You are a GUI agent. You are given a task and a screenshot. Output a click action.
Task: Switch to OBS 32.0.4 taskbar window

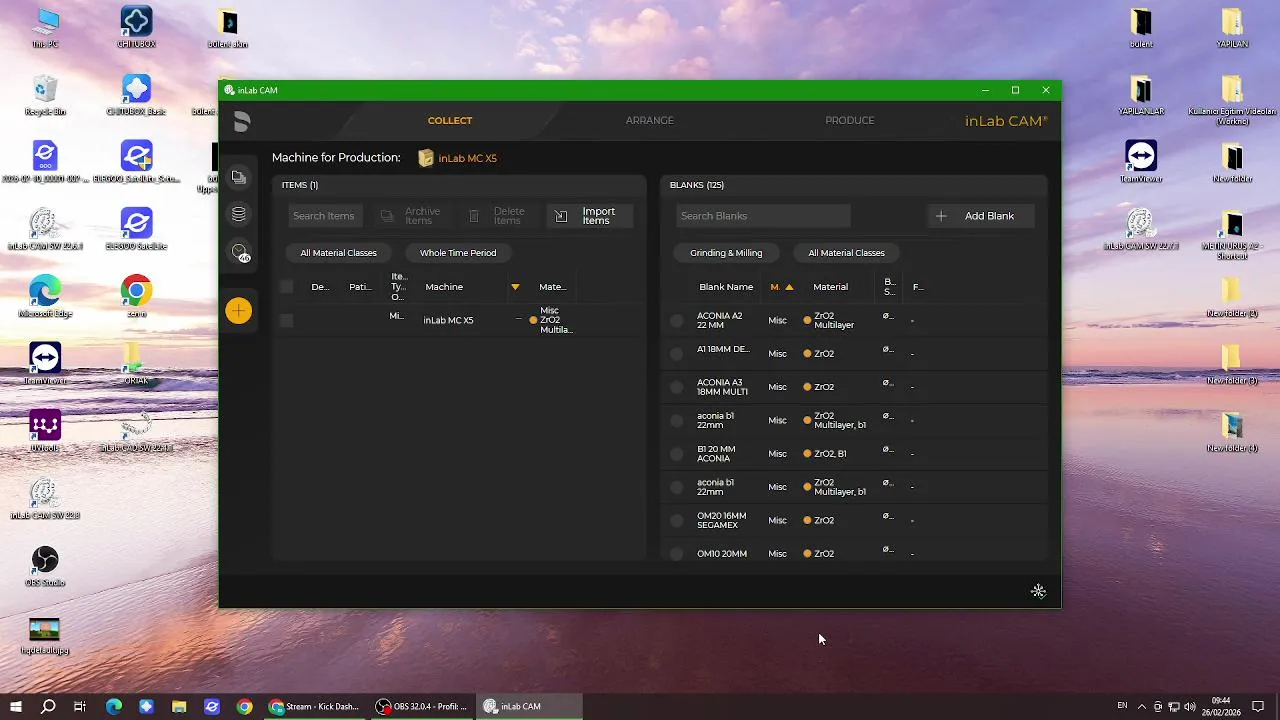pyautogui.click(x=421, y=706)
